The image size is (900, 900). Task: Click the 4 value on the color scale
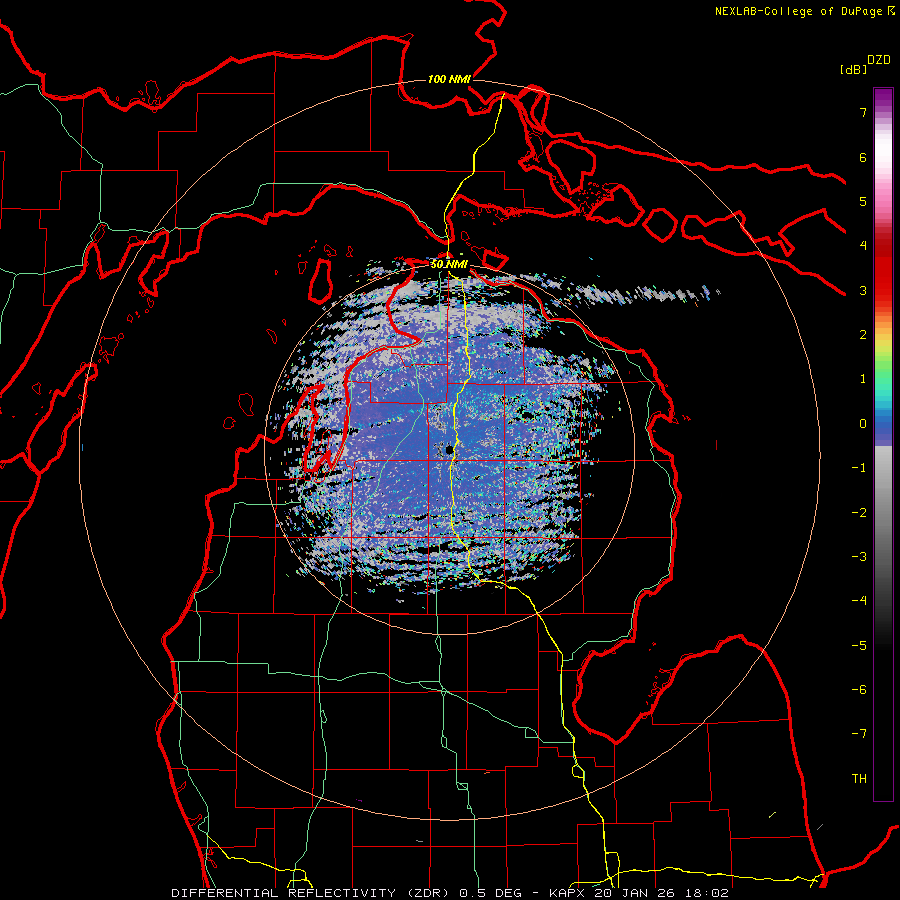coord(863,246)
